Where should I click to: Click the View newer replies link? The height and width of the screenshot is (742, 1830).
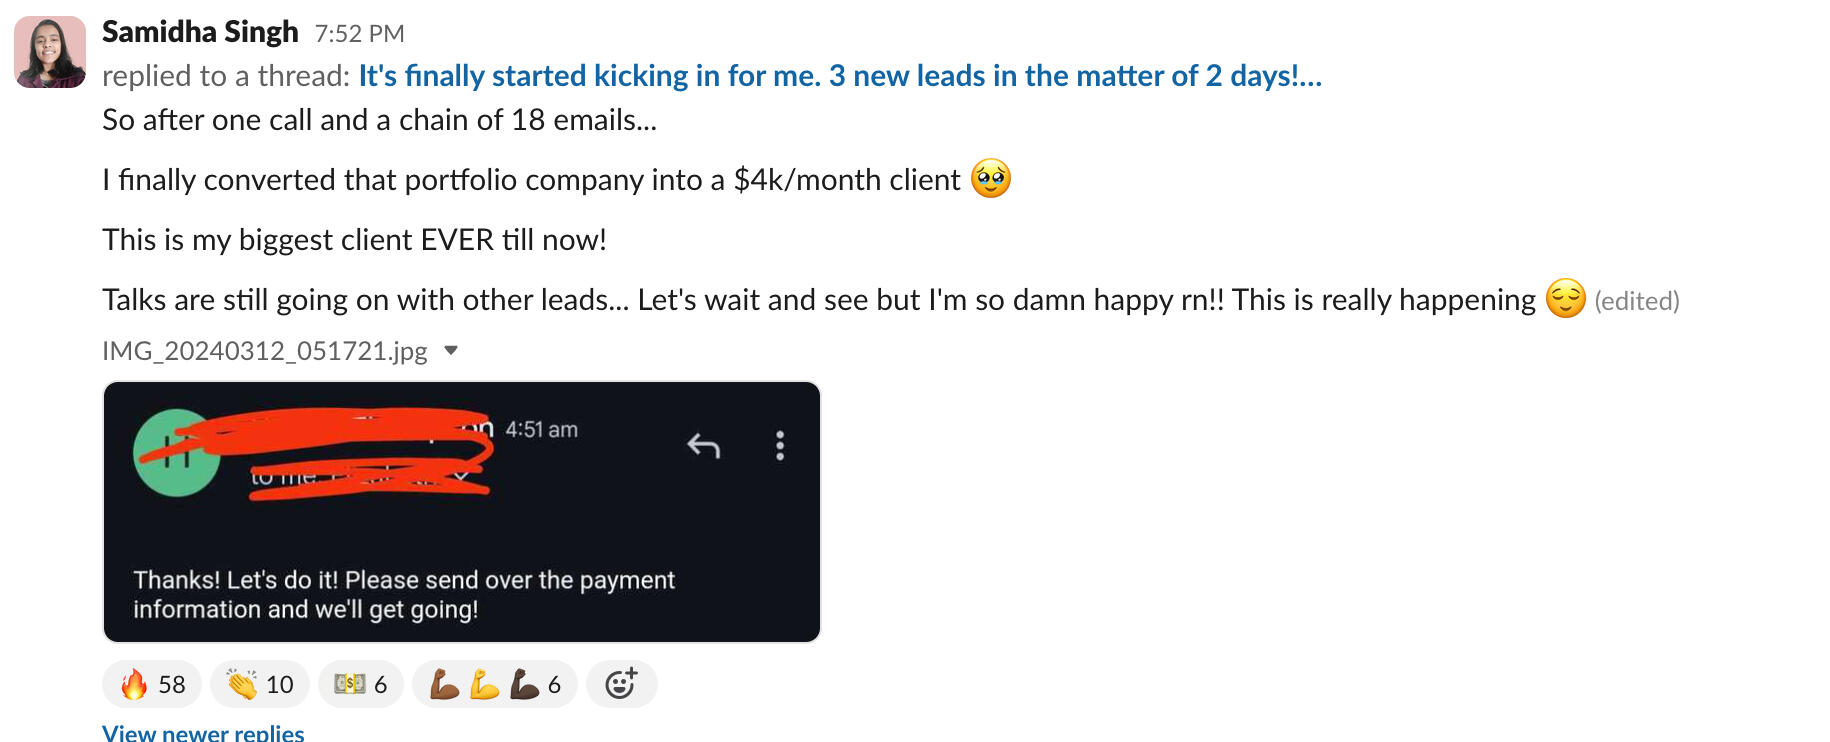pos(203,733)
